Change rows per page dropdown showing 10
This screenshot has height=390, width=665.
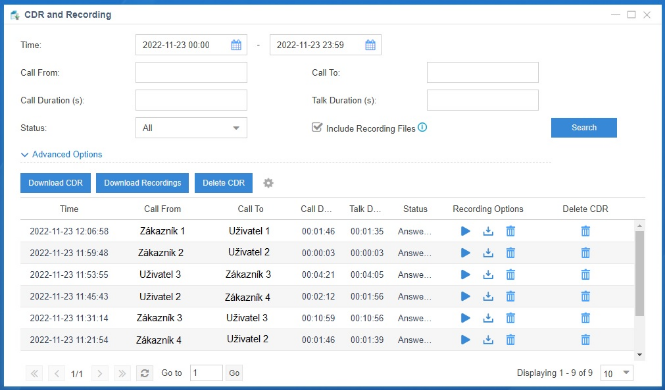(617, 373)
